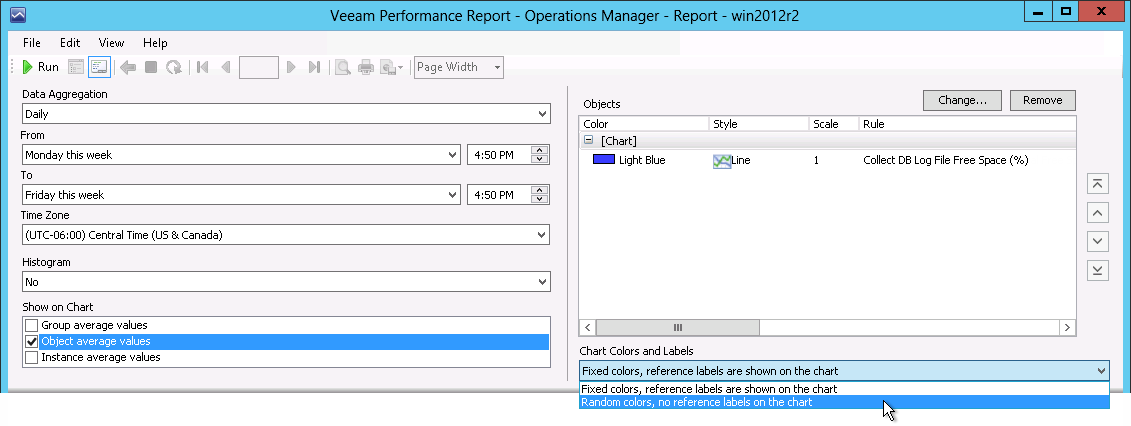1131x426 pixels.
Task: Click the objects list horizontal scrollbar thumb
Action: [678, 327]
